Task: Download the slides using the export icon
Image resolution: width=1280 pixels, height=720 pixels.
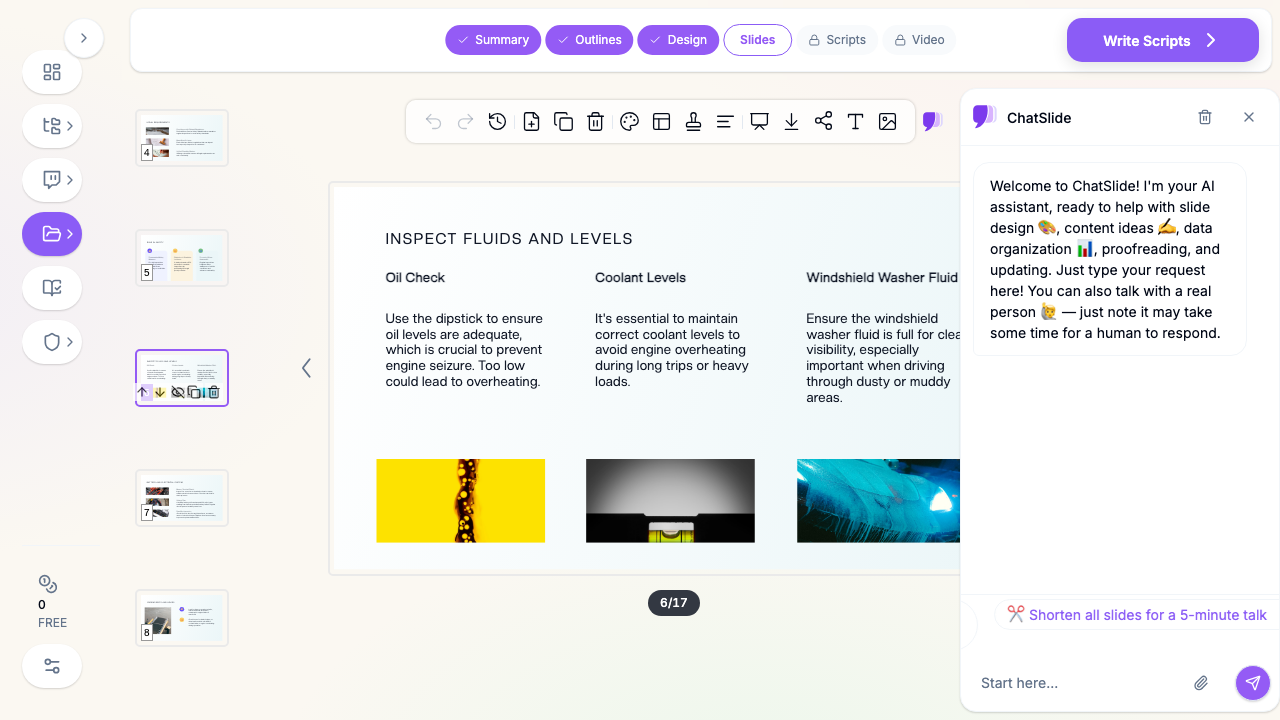Action: 791,121
